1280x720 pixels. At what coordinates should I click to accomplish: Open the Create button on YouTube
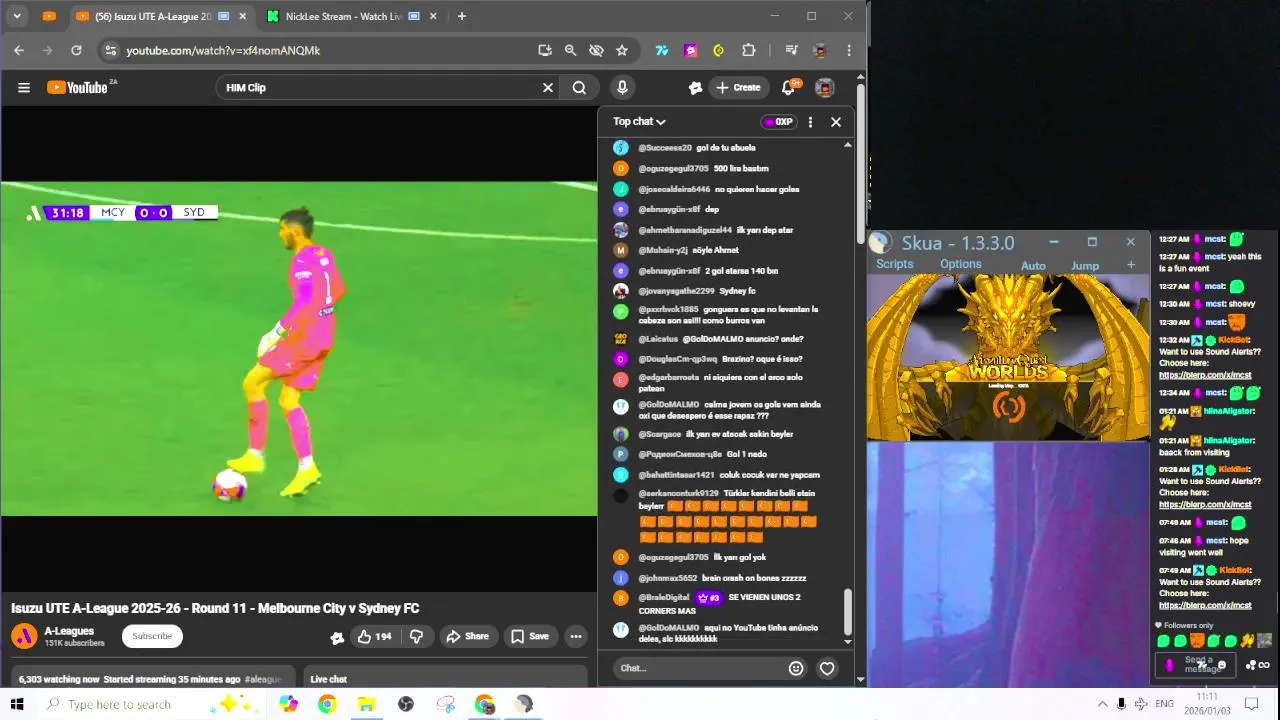click(x=738, y=88)
